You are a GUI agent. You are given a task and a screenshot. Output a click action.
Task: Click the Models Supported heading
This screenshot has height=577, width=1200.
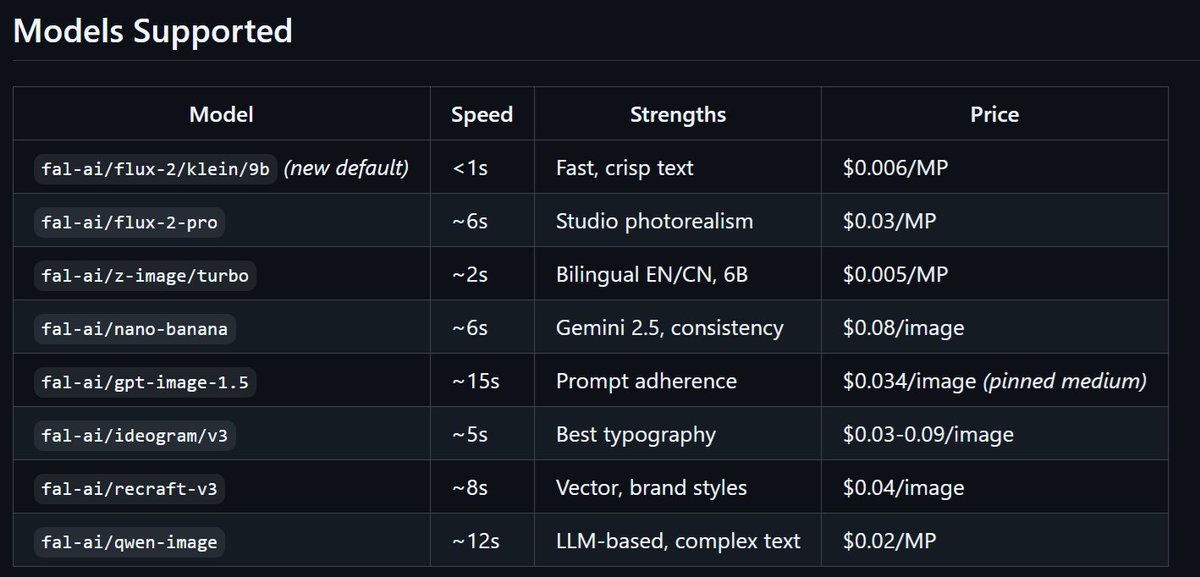tap(153, 31)
